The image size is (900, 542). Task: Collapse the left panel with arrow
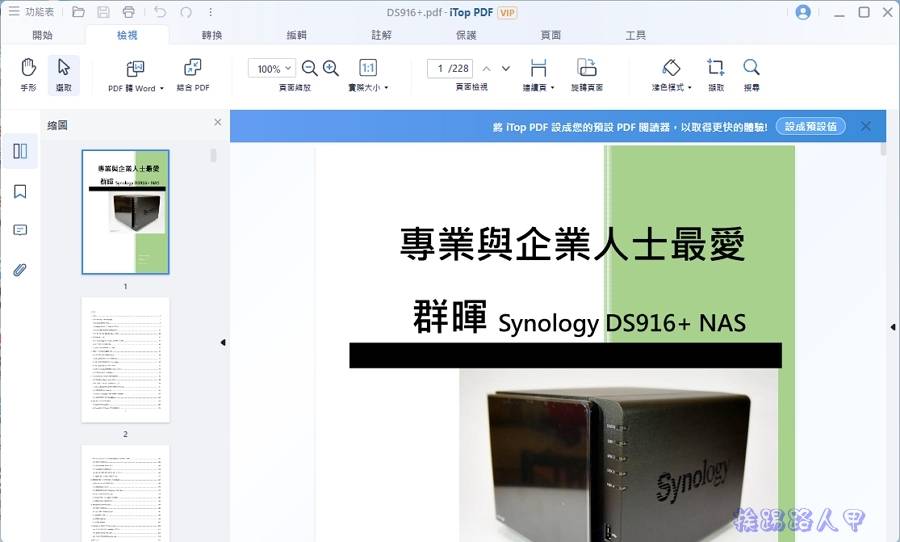coord(223,343)
